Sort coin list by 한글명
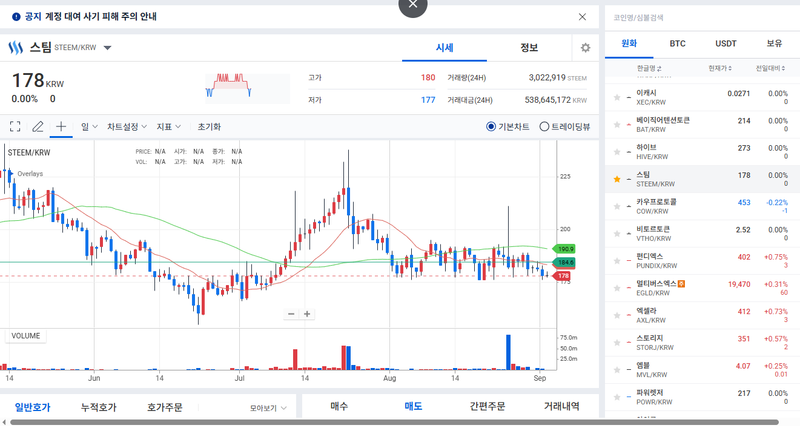 (x=648, y=68)
